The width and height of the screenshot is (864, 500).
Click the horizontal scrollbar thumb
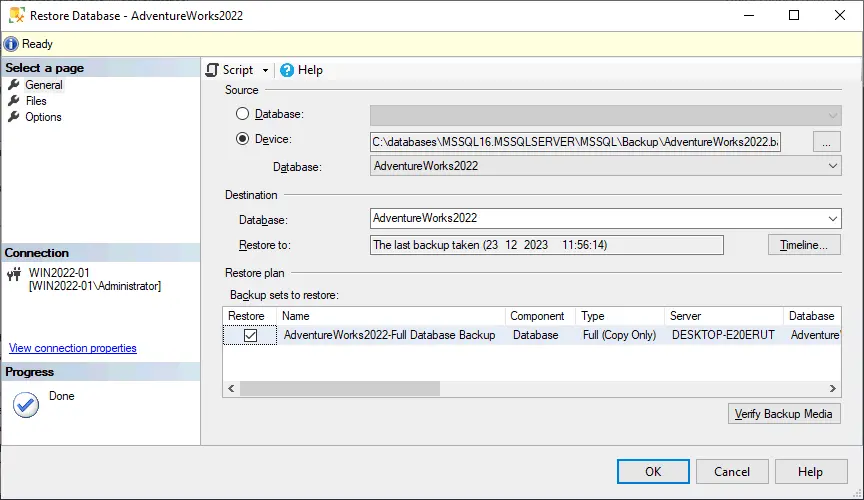click(x=340, y=389)
